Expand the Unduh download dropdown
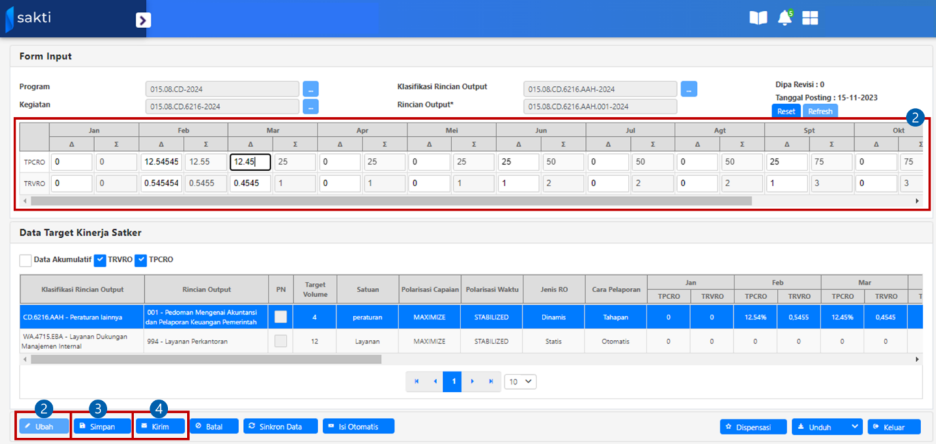The width and height of the screenshot is (936, 444). 853,427
